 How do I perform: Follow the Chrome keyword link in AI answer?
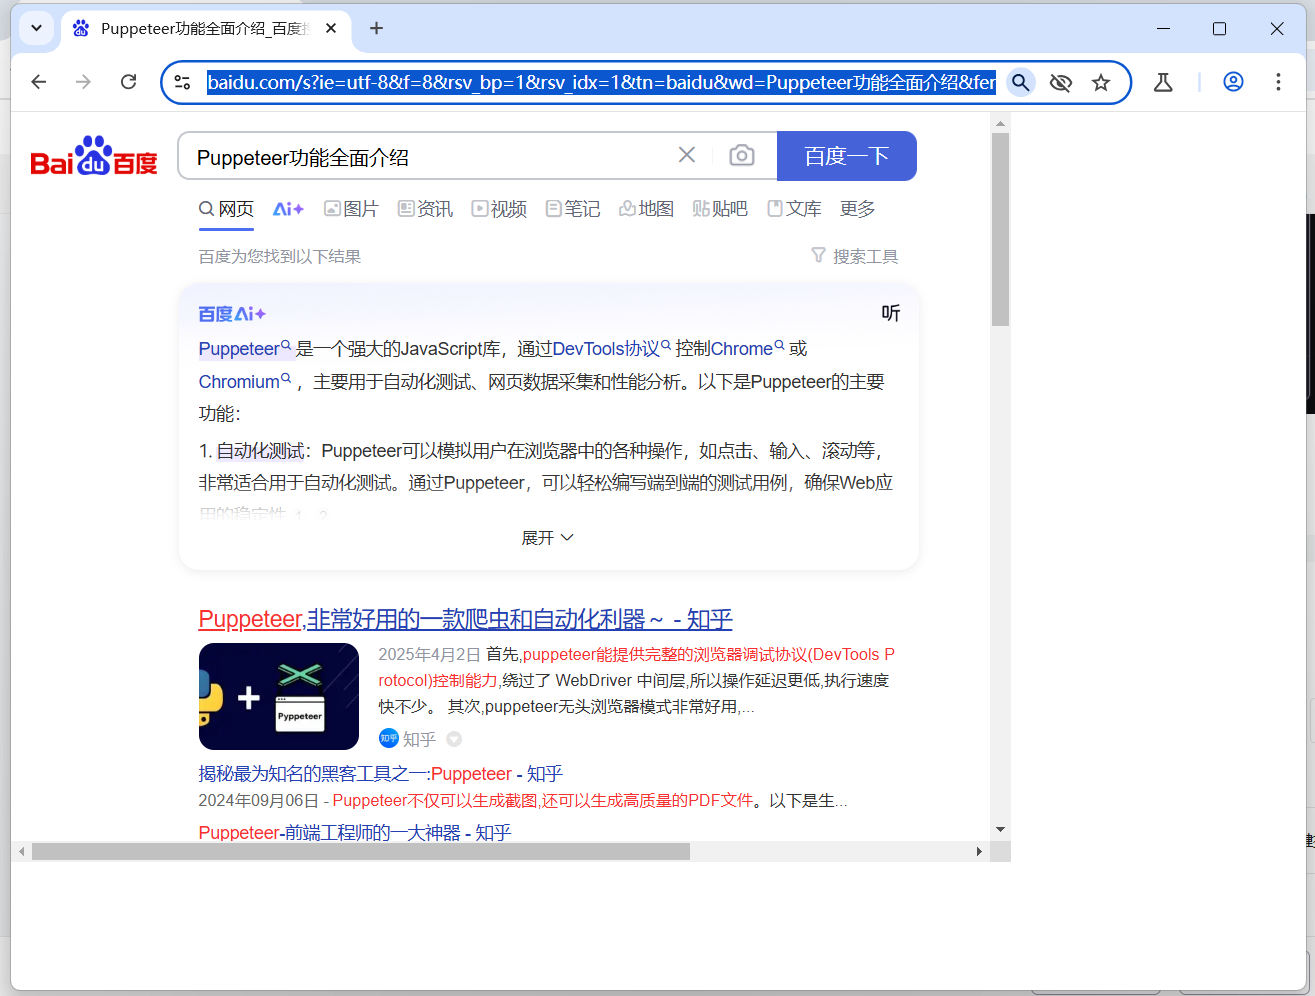tap(748, 349)
